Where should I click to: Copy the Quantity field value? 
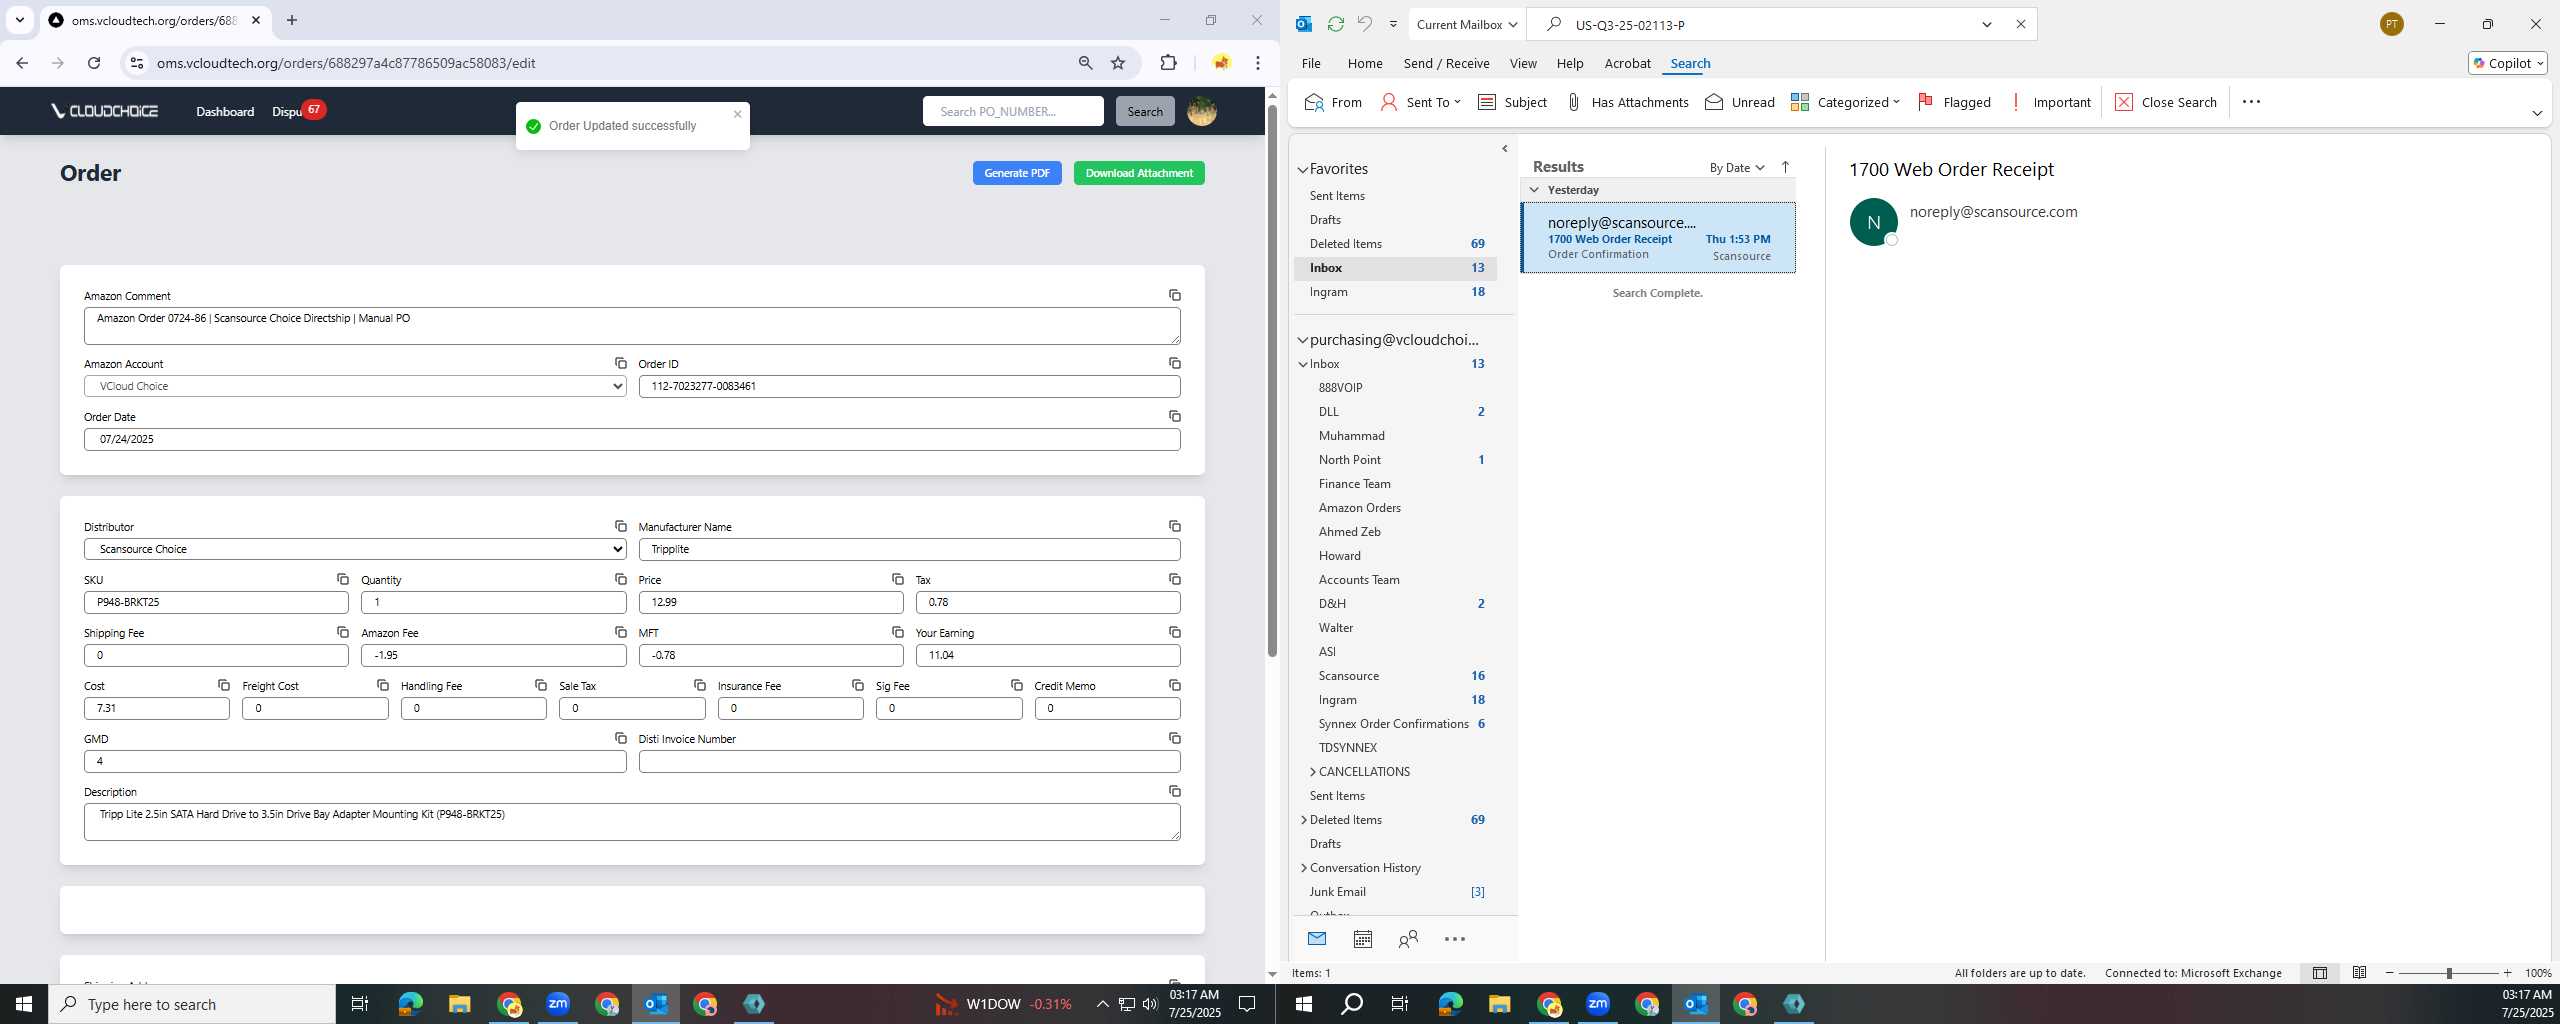pos(621,579)
